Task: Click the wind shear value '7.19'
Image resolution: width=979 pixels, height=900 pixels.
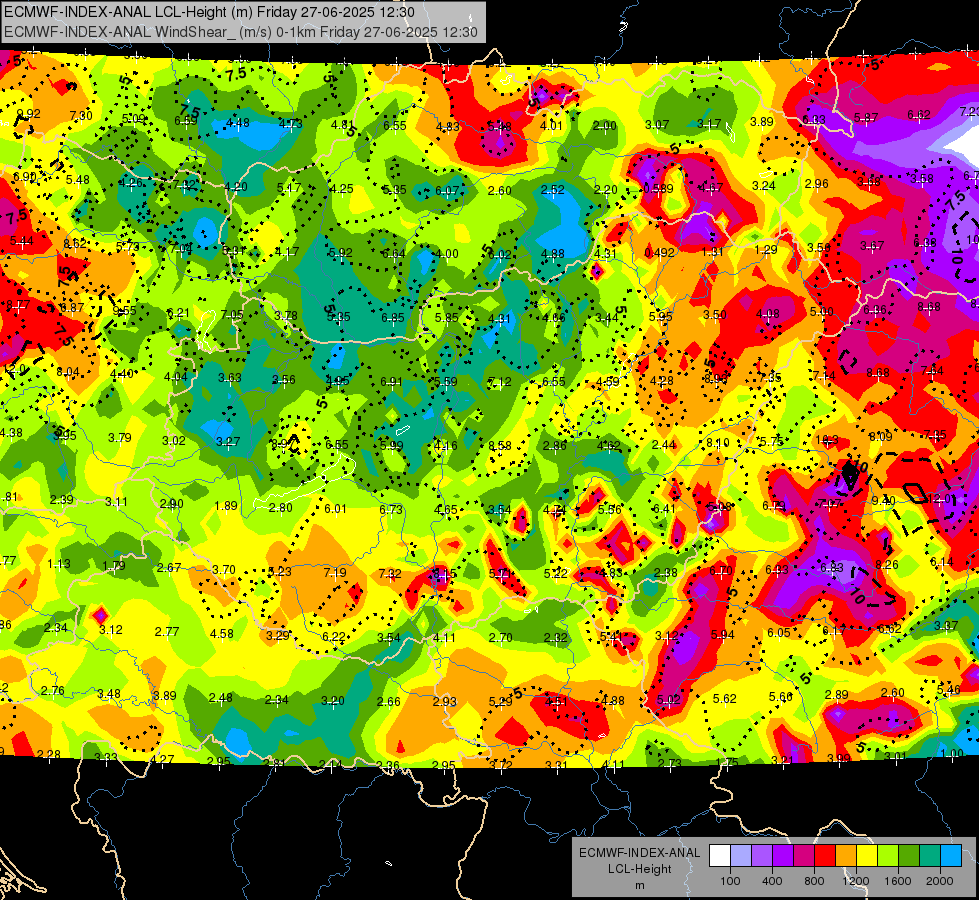Action: (335, 573)
